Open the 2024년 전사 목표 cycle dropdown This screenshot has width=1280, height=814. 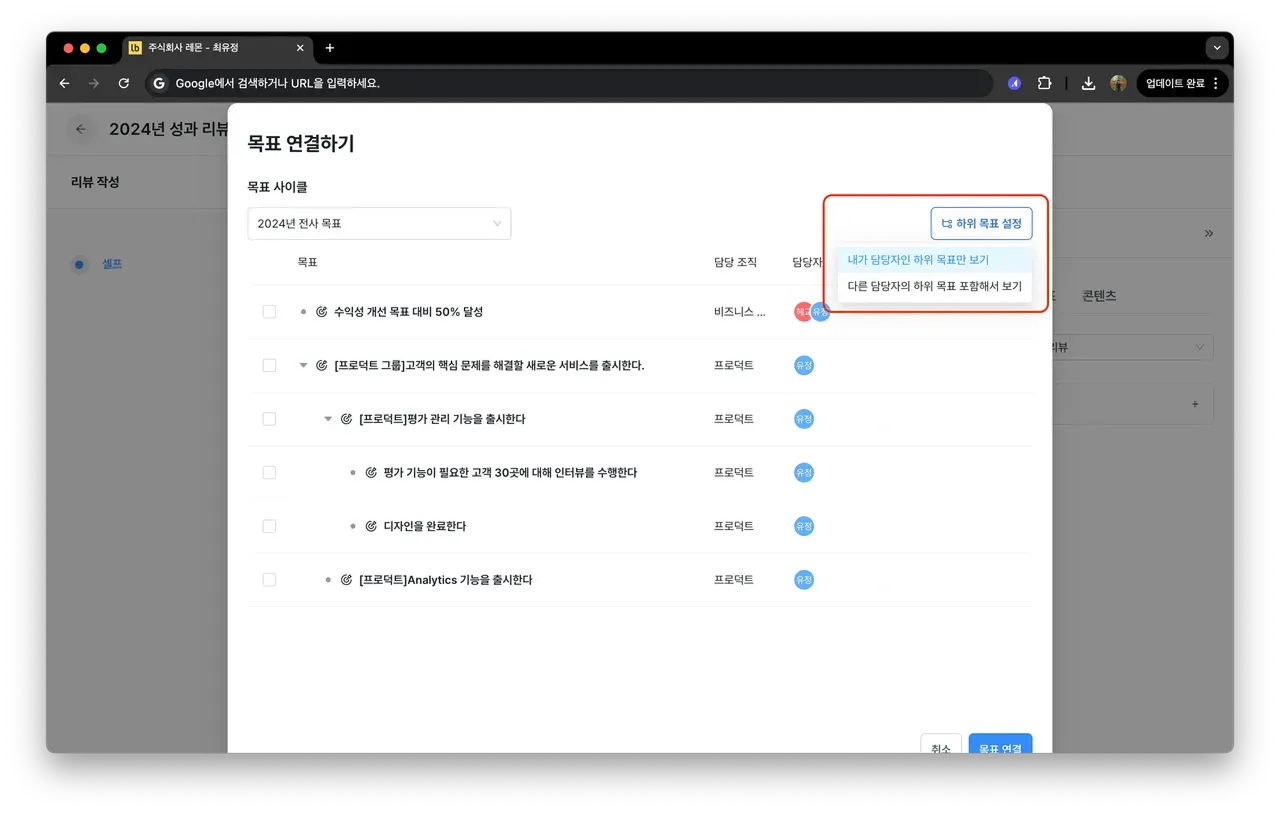(379, 224)
